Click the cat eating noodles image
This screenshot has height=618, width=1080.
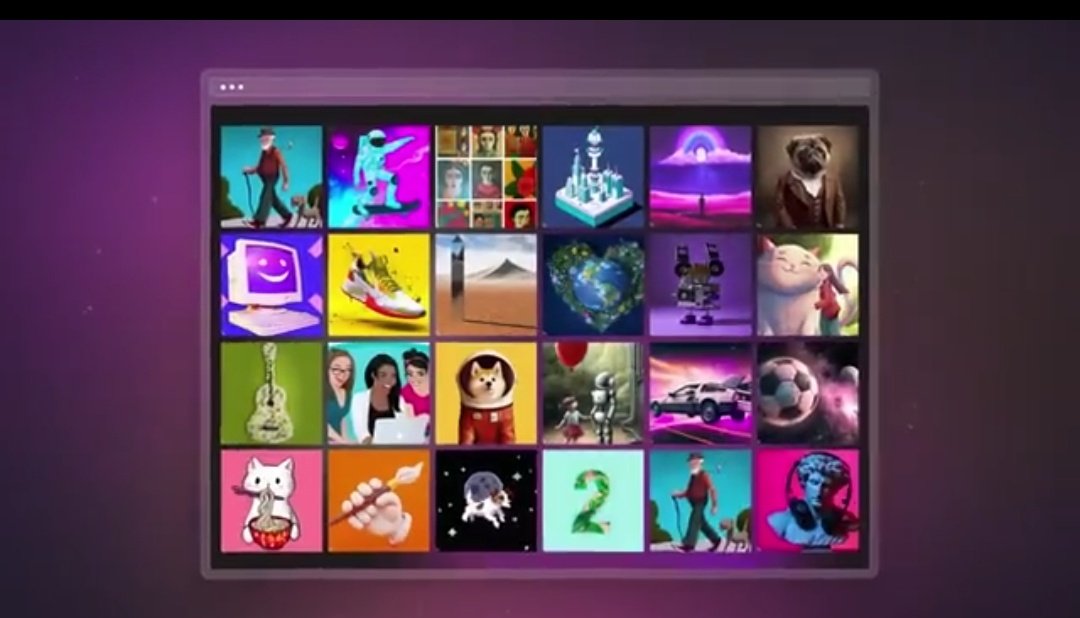point(272,500)
